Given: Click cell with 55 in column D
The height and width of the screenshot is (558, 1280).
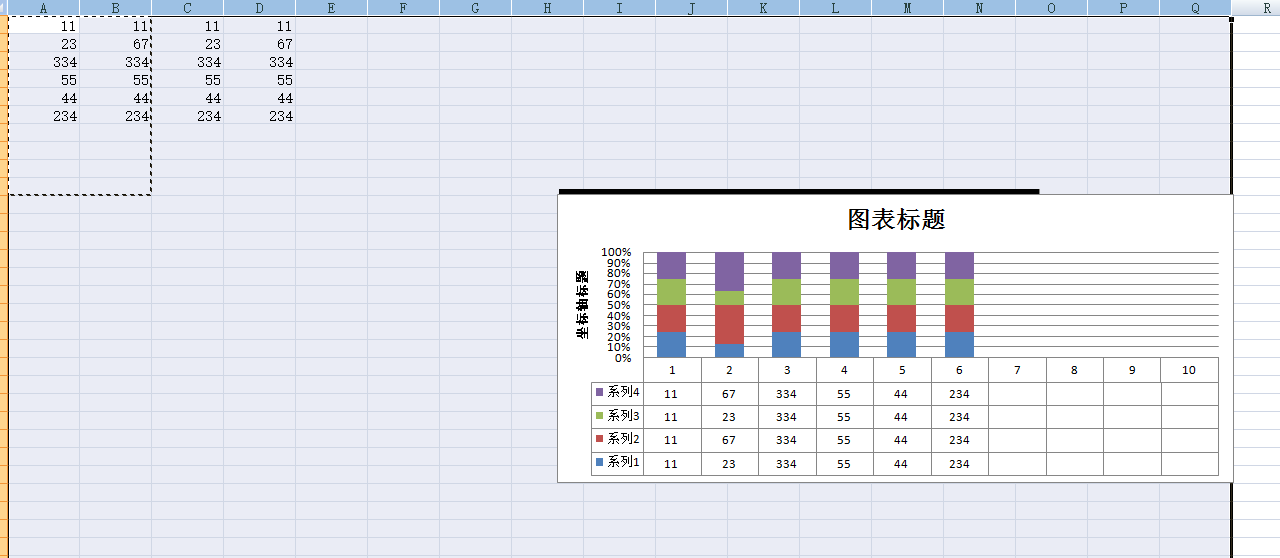Looking at the screenshot, I should (x=260, y=80).
